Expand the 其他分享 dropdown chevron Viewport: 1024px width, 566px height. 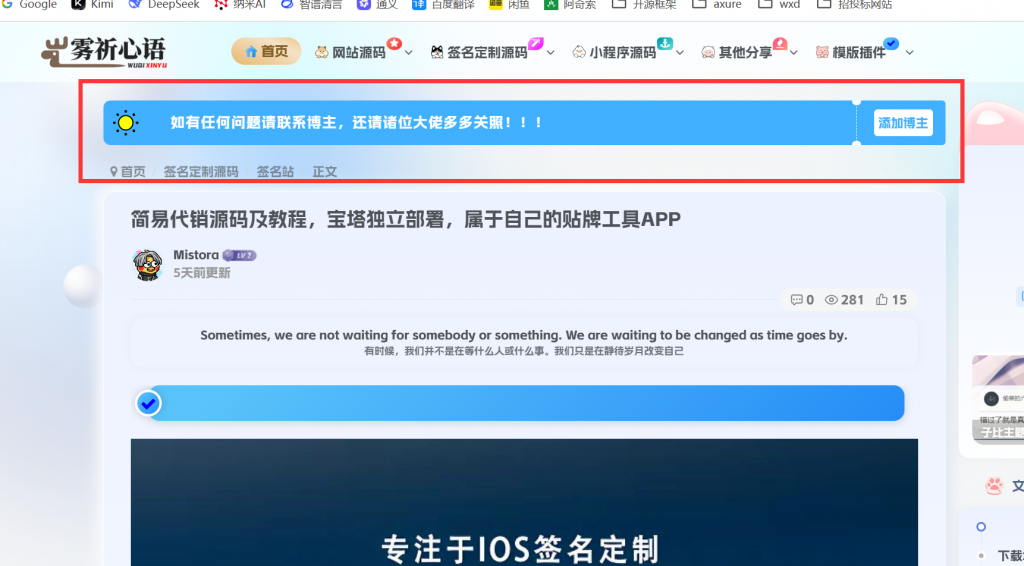click(793, 53)
